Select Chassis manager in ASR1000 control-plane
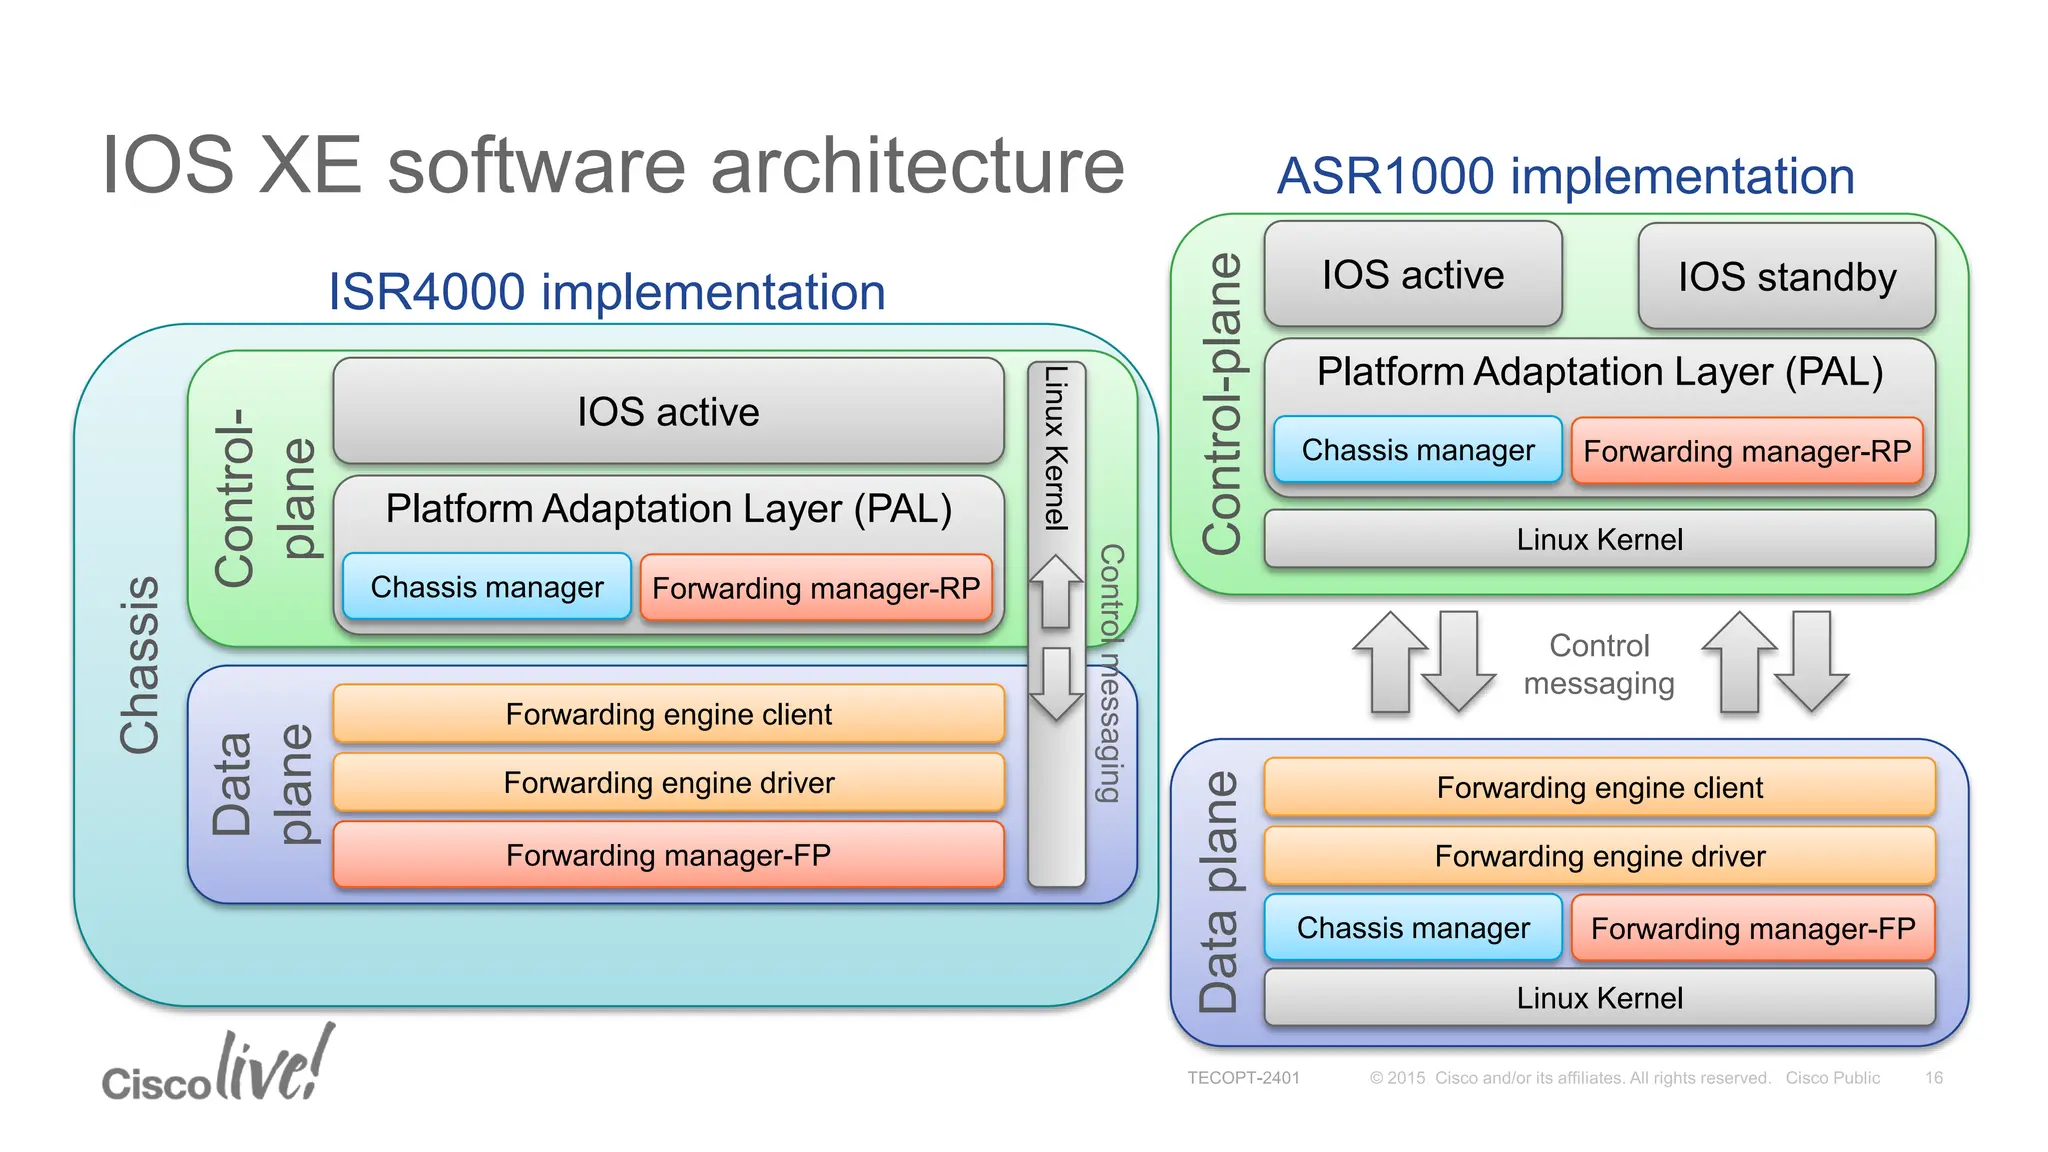 pos(1418,450)
